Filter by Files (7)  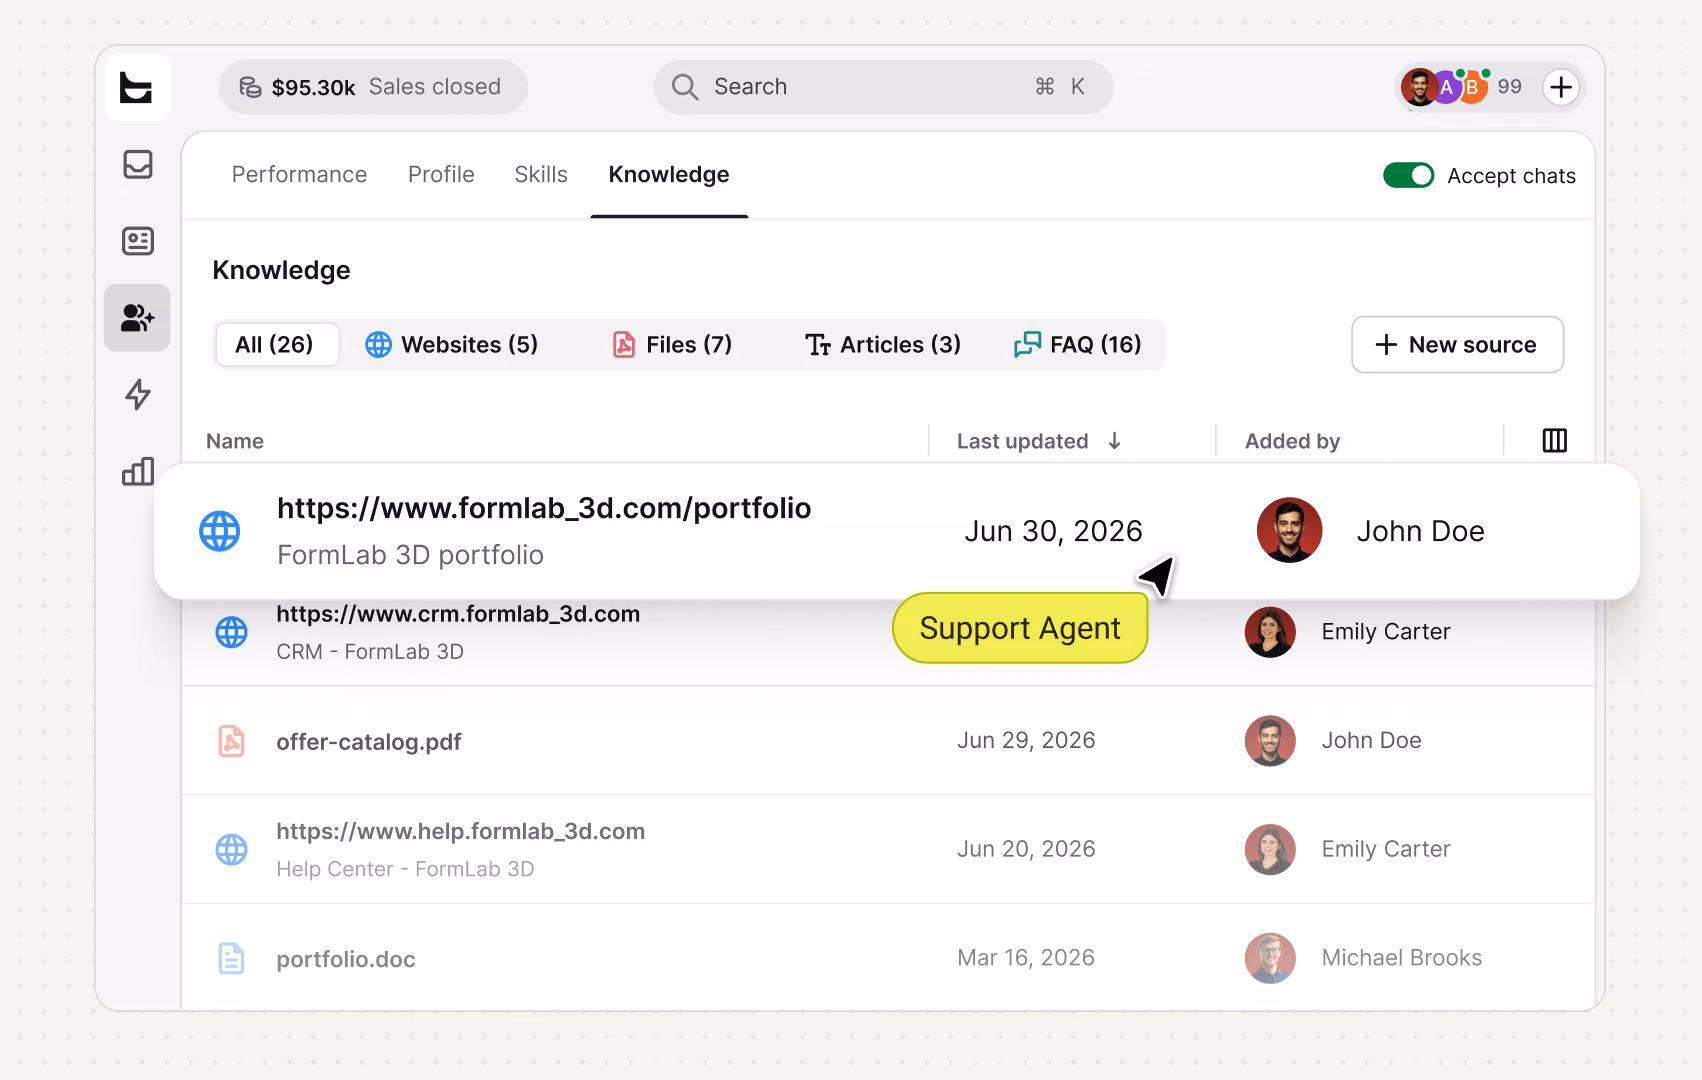(x=672, y=345)
